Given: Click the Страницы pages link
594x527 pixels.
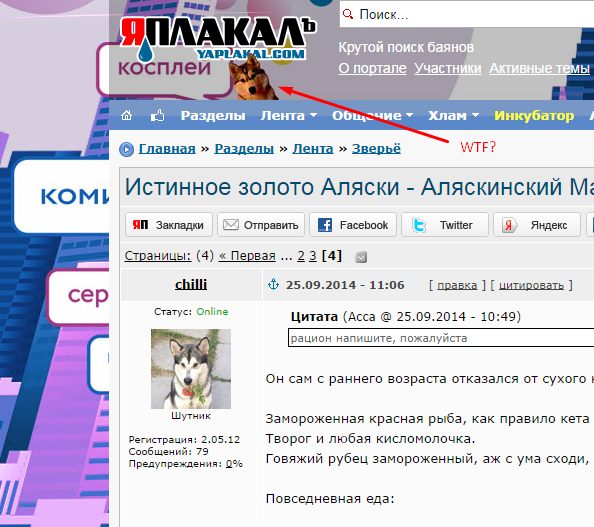Looking at the screenshot, I should tap(158, 256).
